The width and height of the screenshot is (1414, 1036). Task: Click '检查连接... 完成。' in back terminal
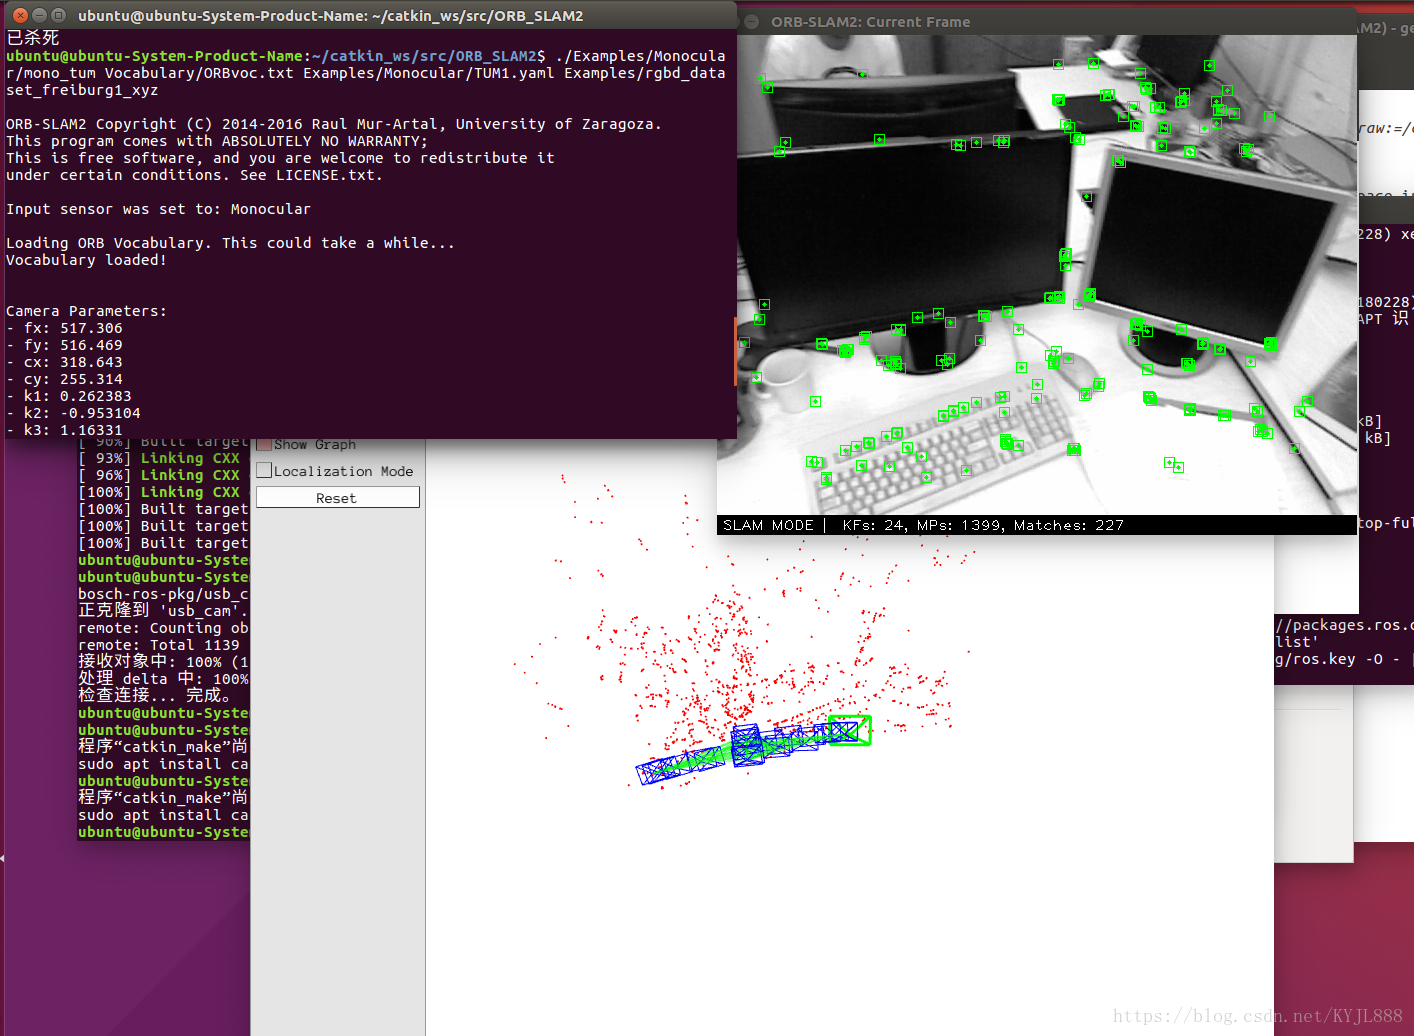point(155,695)
